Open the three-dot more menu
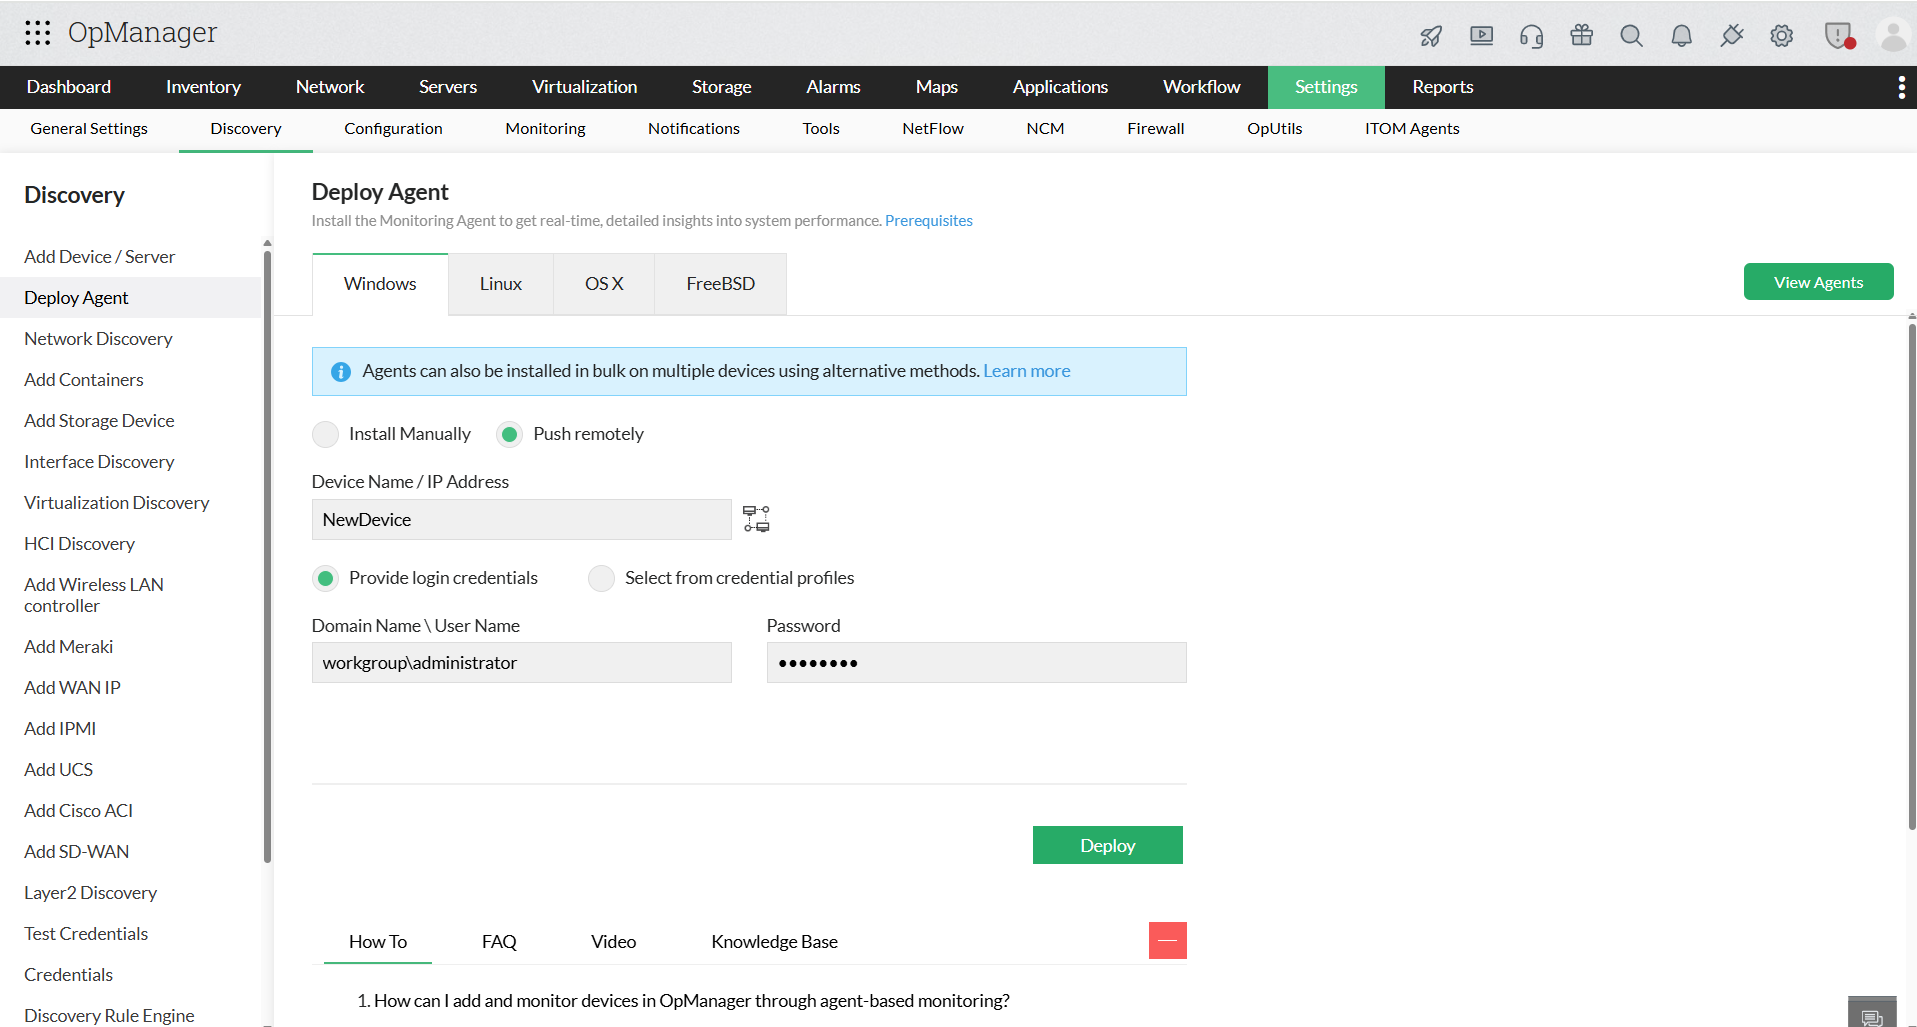The width and height of the screenshot is (1917, 1027). [1901, 88]
